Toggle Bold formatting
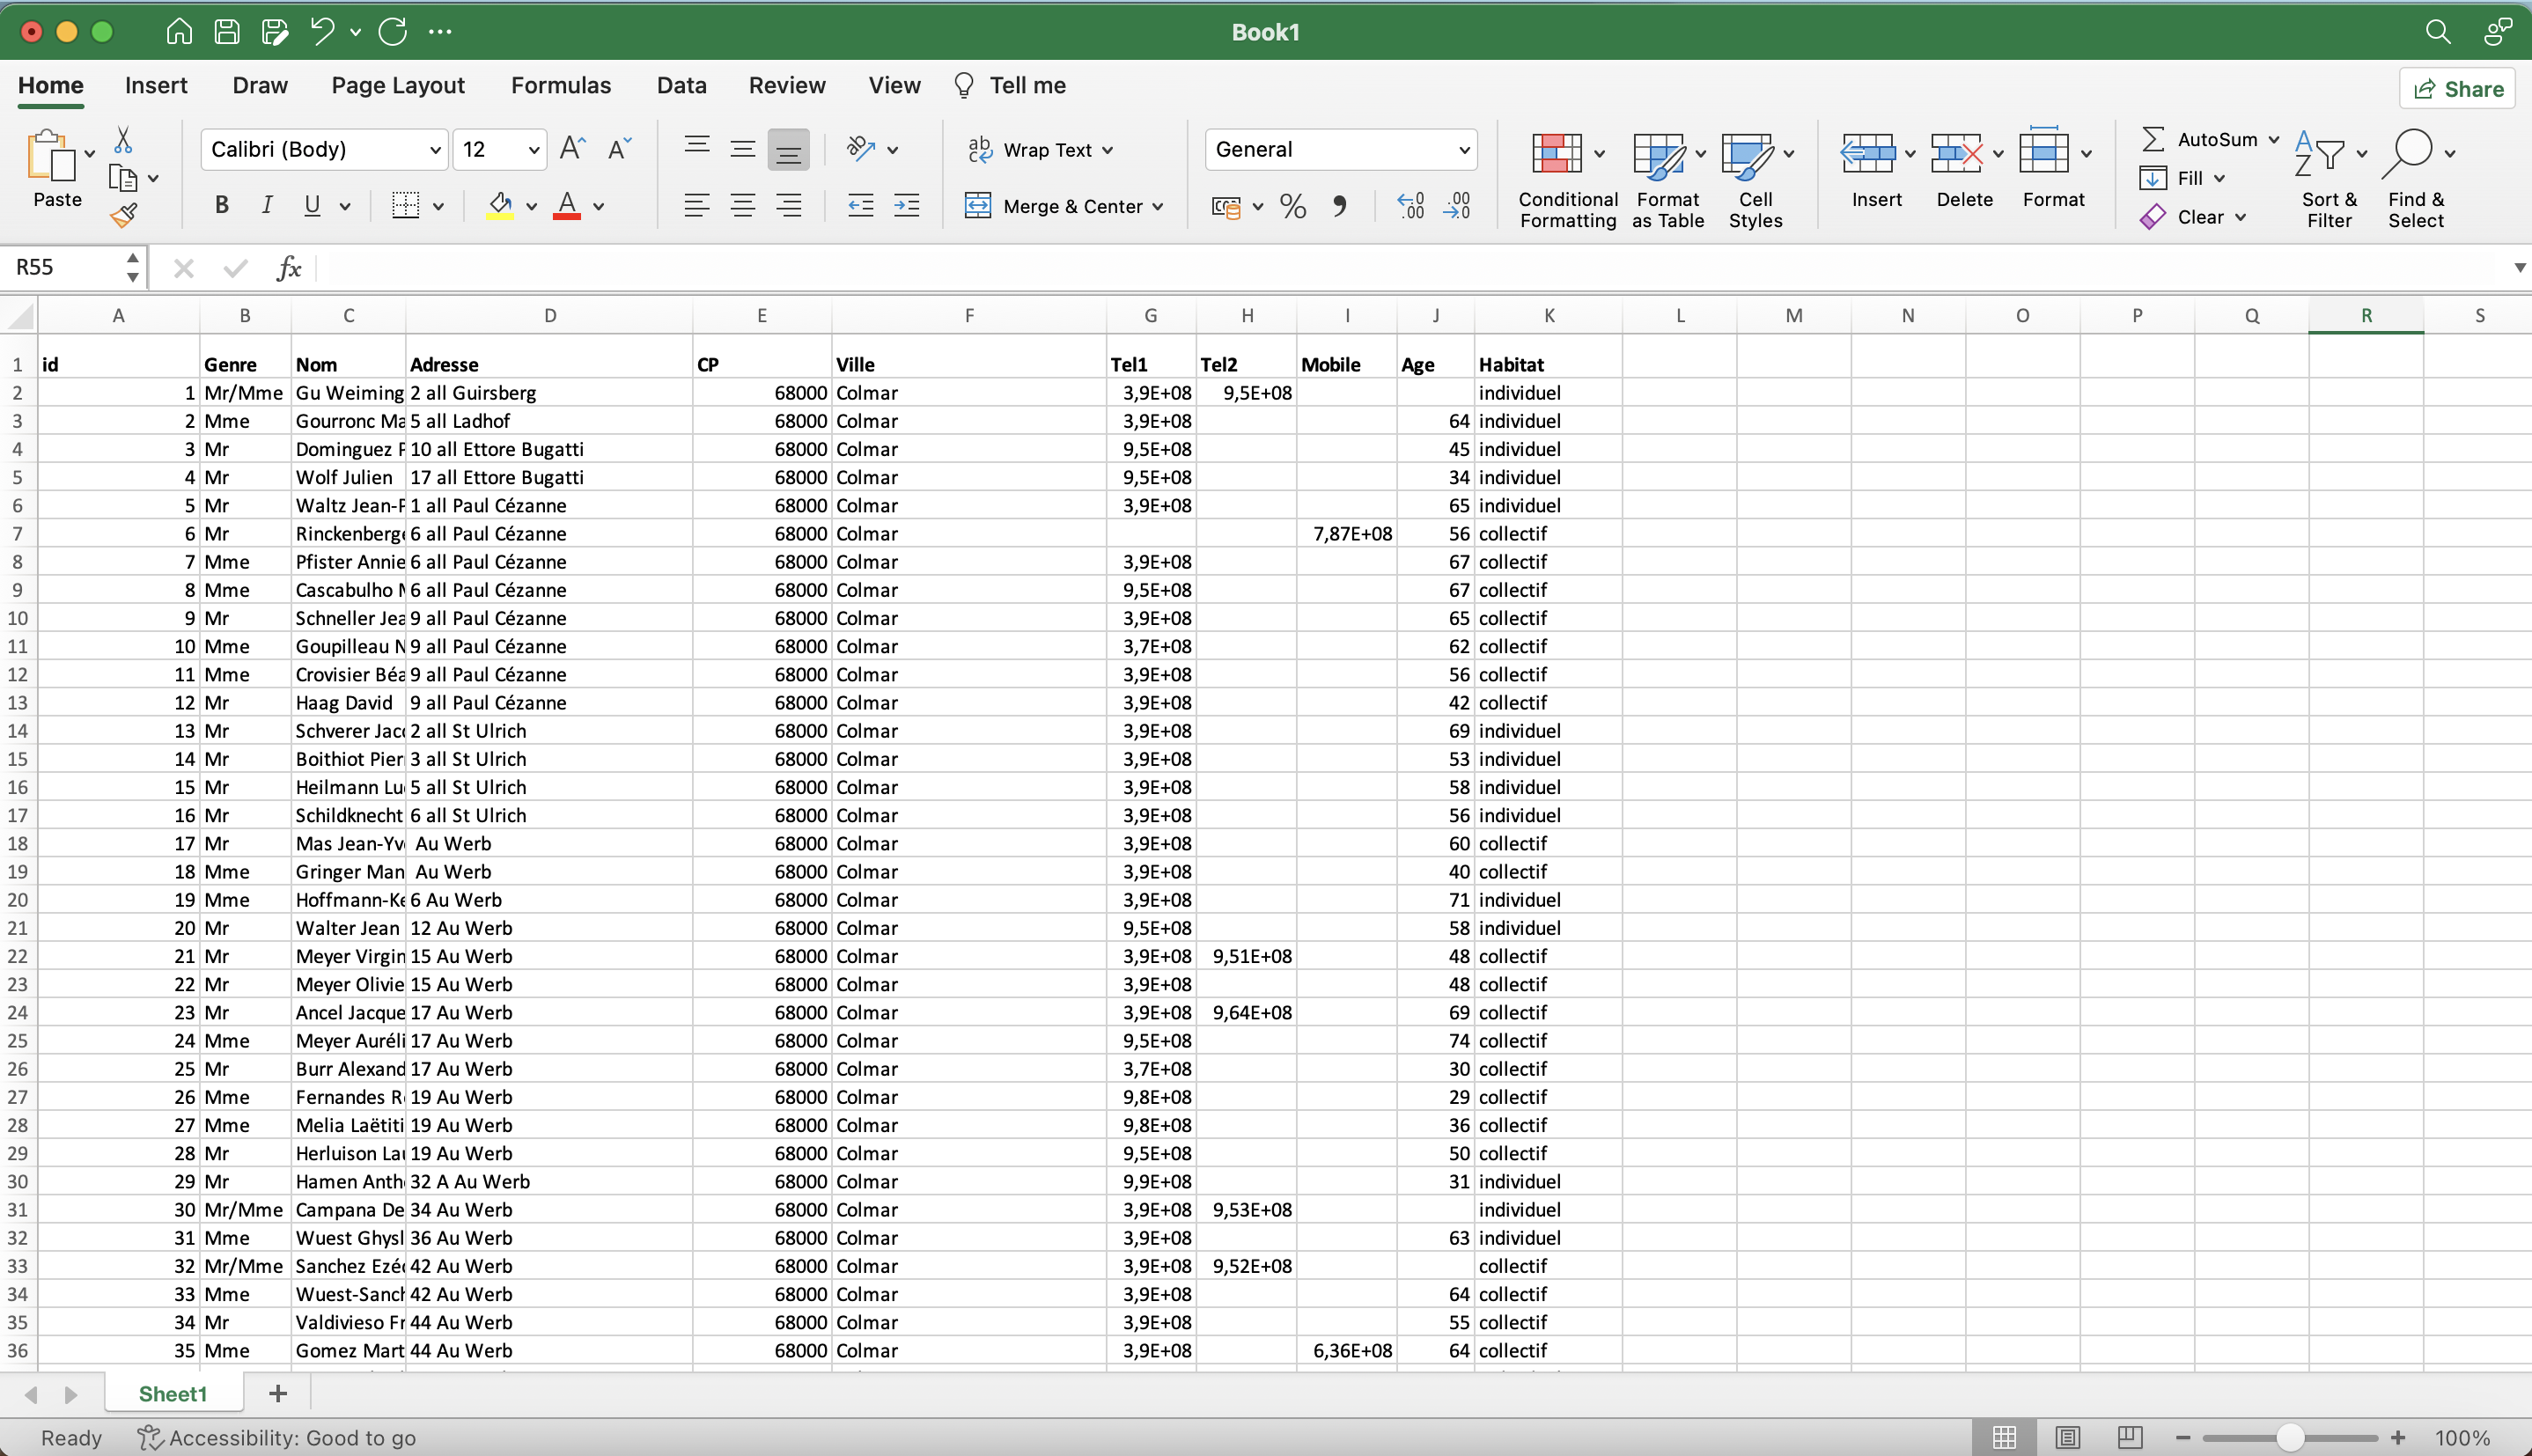 pyautogui.click(x=222, y=206)
